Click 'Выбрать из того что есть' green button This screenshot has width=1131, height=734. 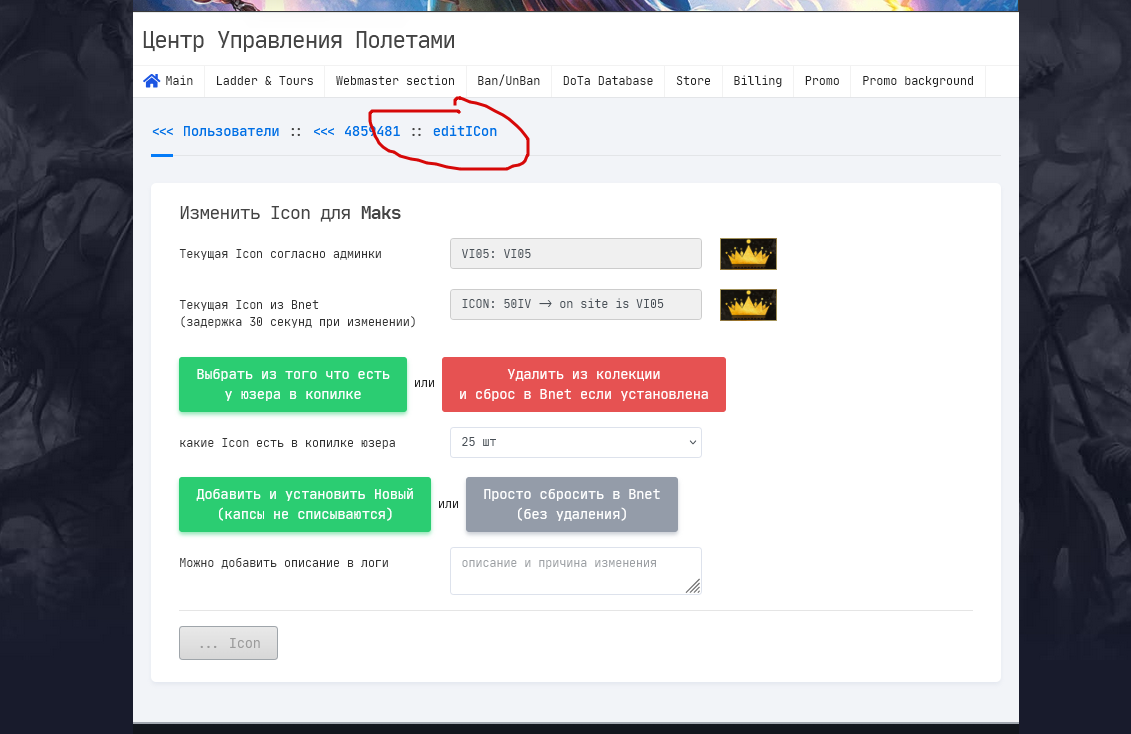pos(293,384)
